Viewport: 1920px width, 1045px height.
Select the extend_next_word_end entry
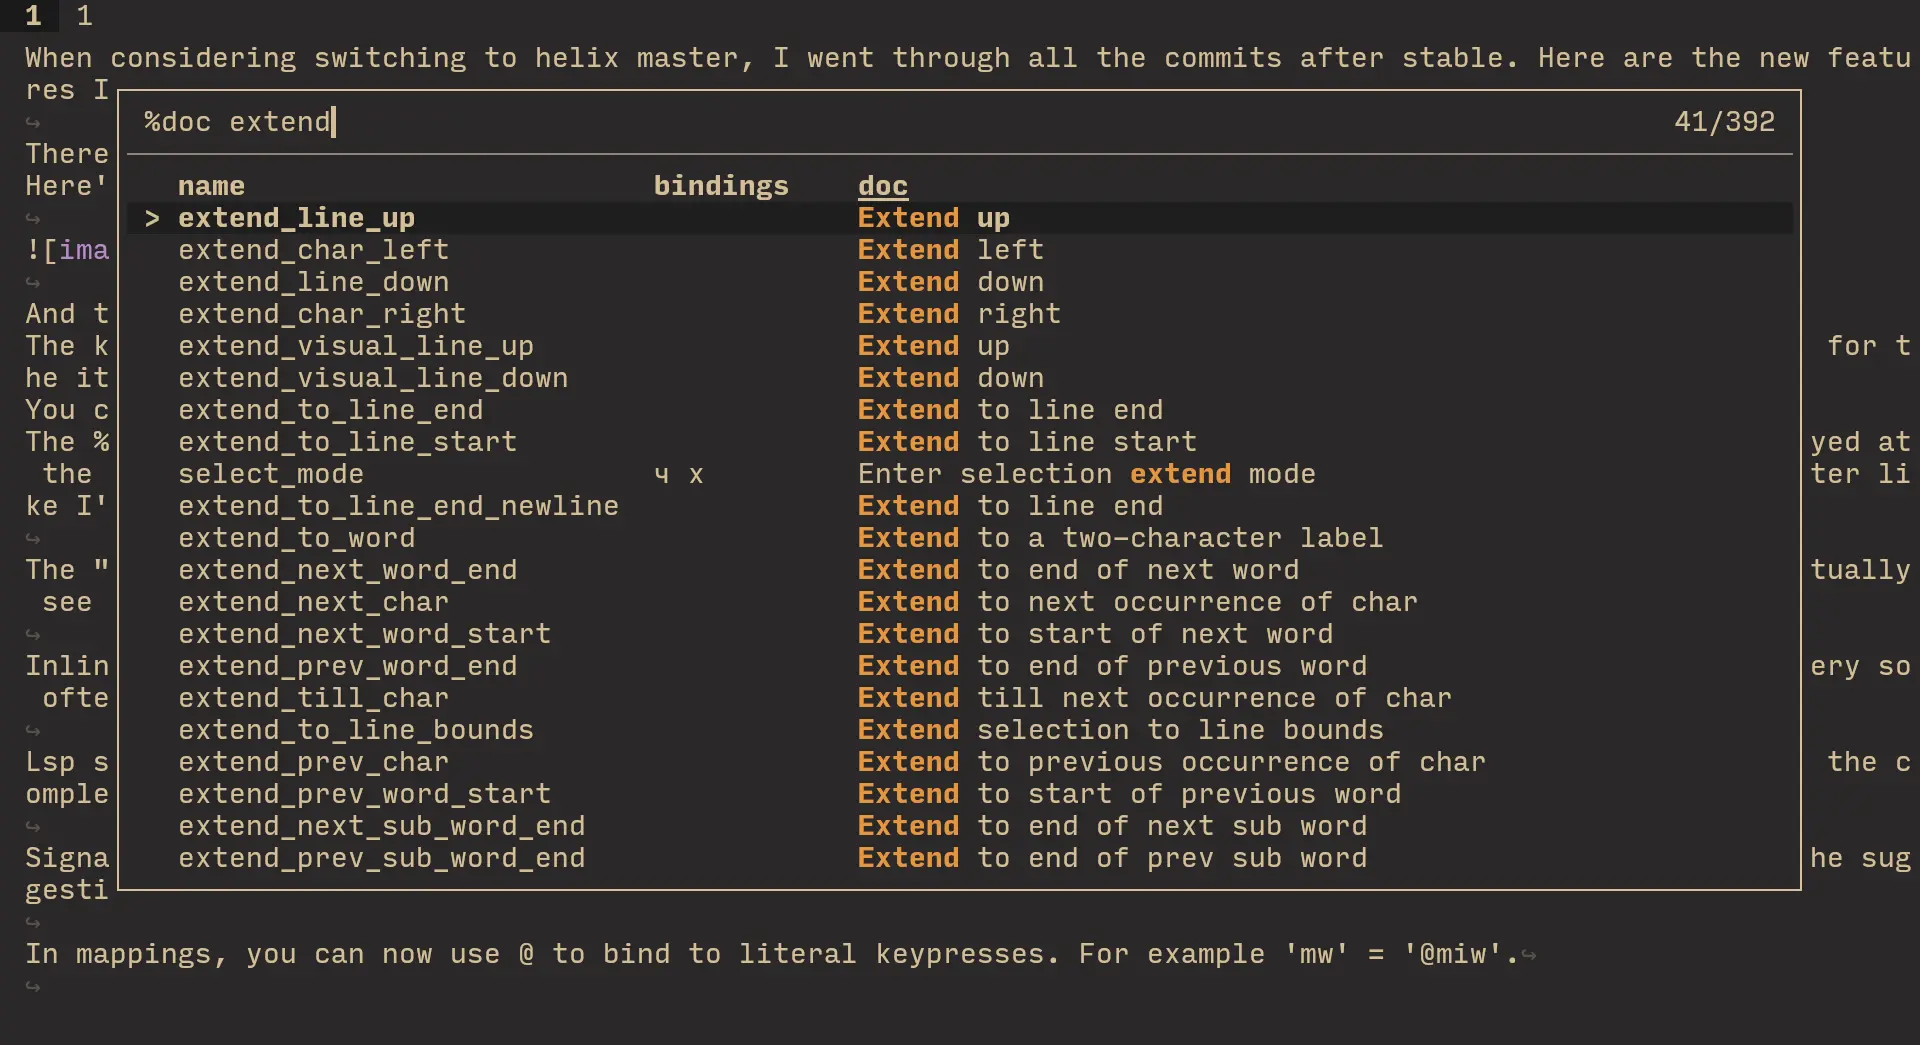click(x=349, y=570)
